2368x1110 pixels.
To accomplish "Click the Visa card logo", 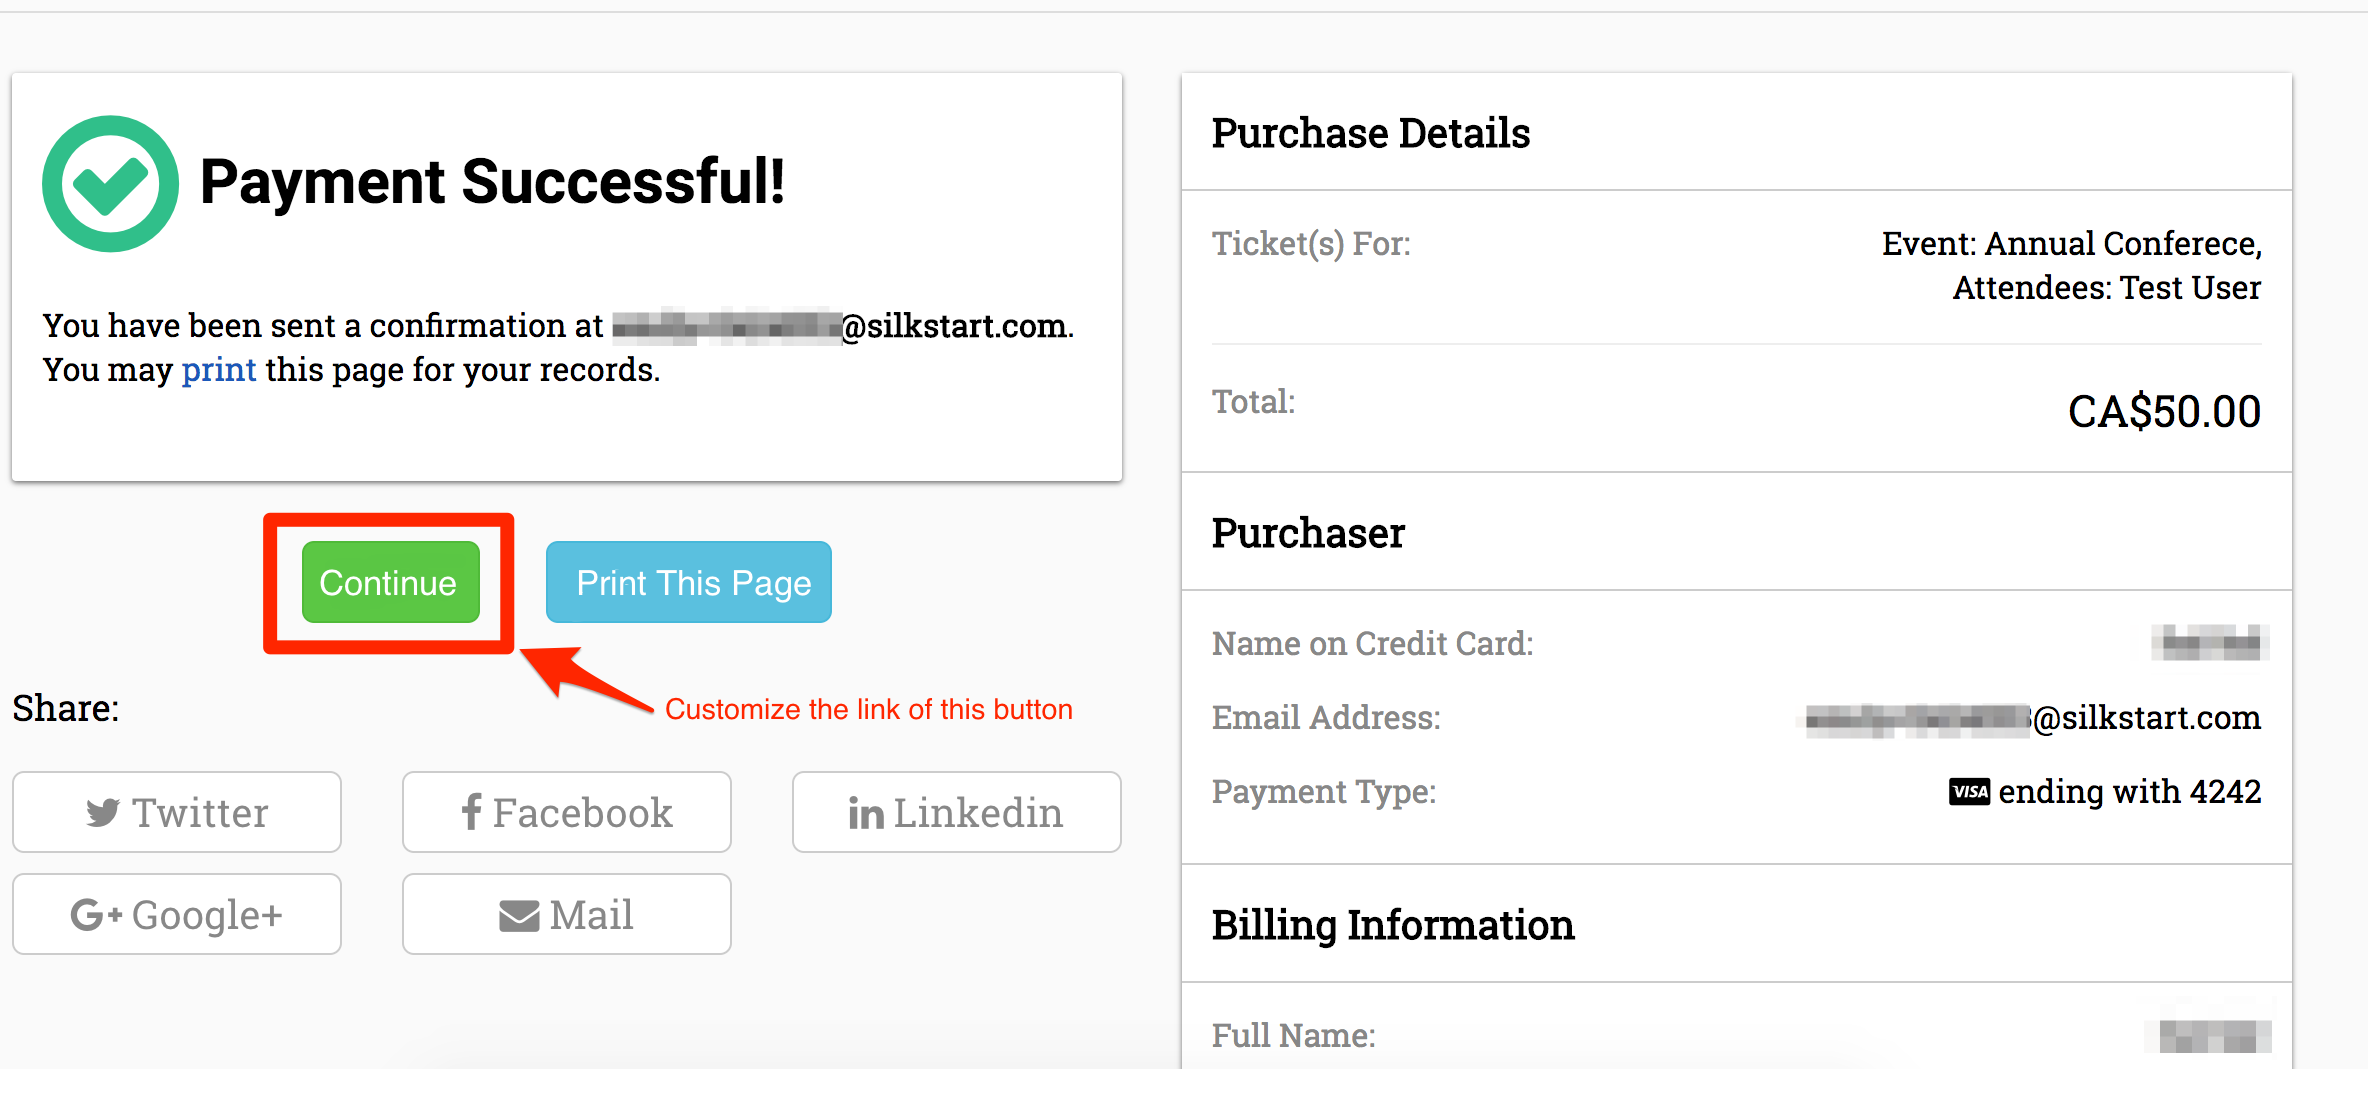I will tap(1969, 792).
